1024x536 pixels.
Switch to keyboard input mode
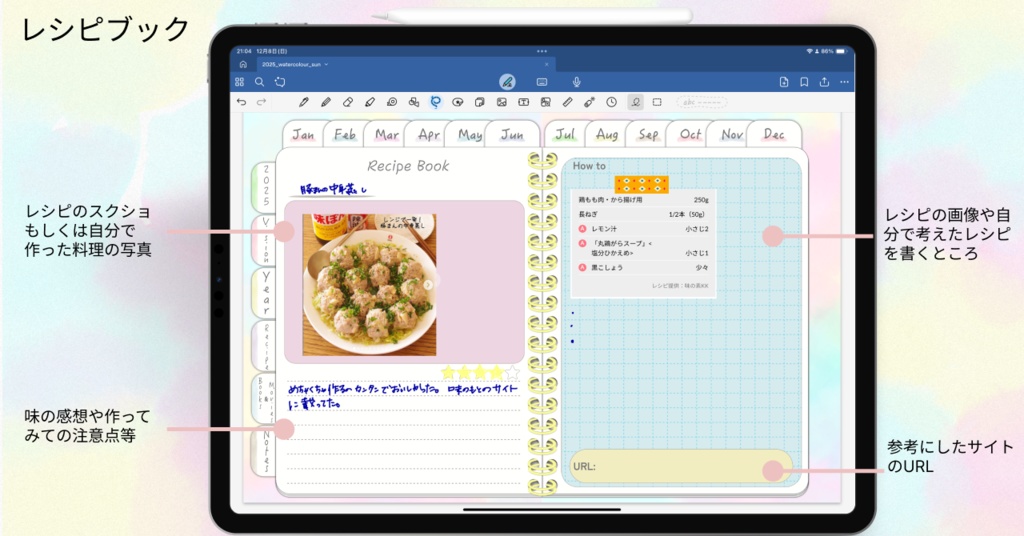tap(541, 82)
